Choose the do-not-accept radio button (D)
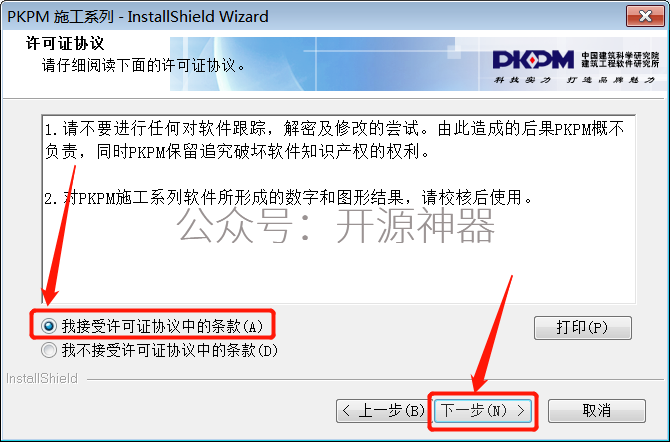The width and height of the screenshot is (670, 442). tap(49, 351)
